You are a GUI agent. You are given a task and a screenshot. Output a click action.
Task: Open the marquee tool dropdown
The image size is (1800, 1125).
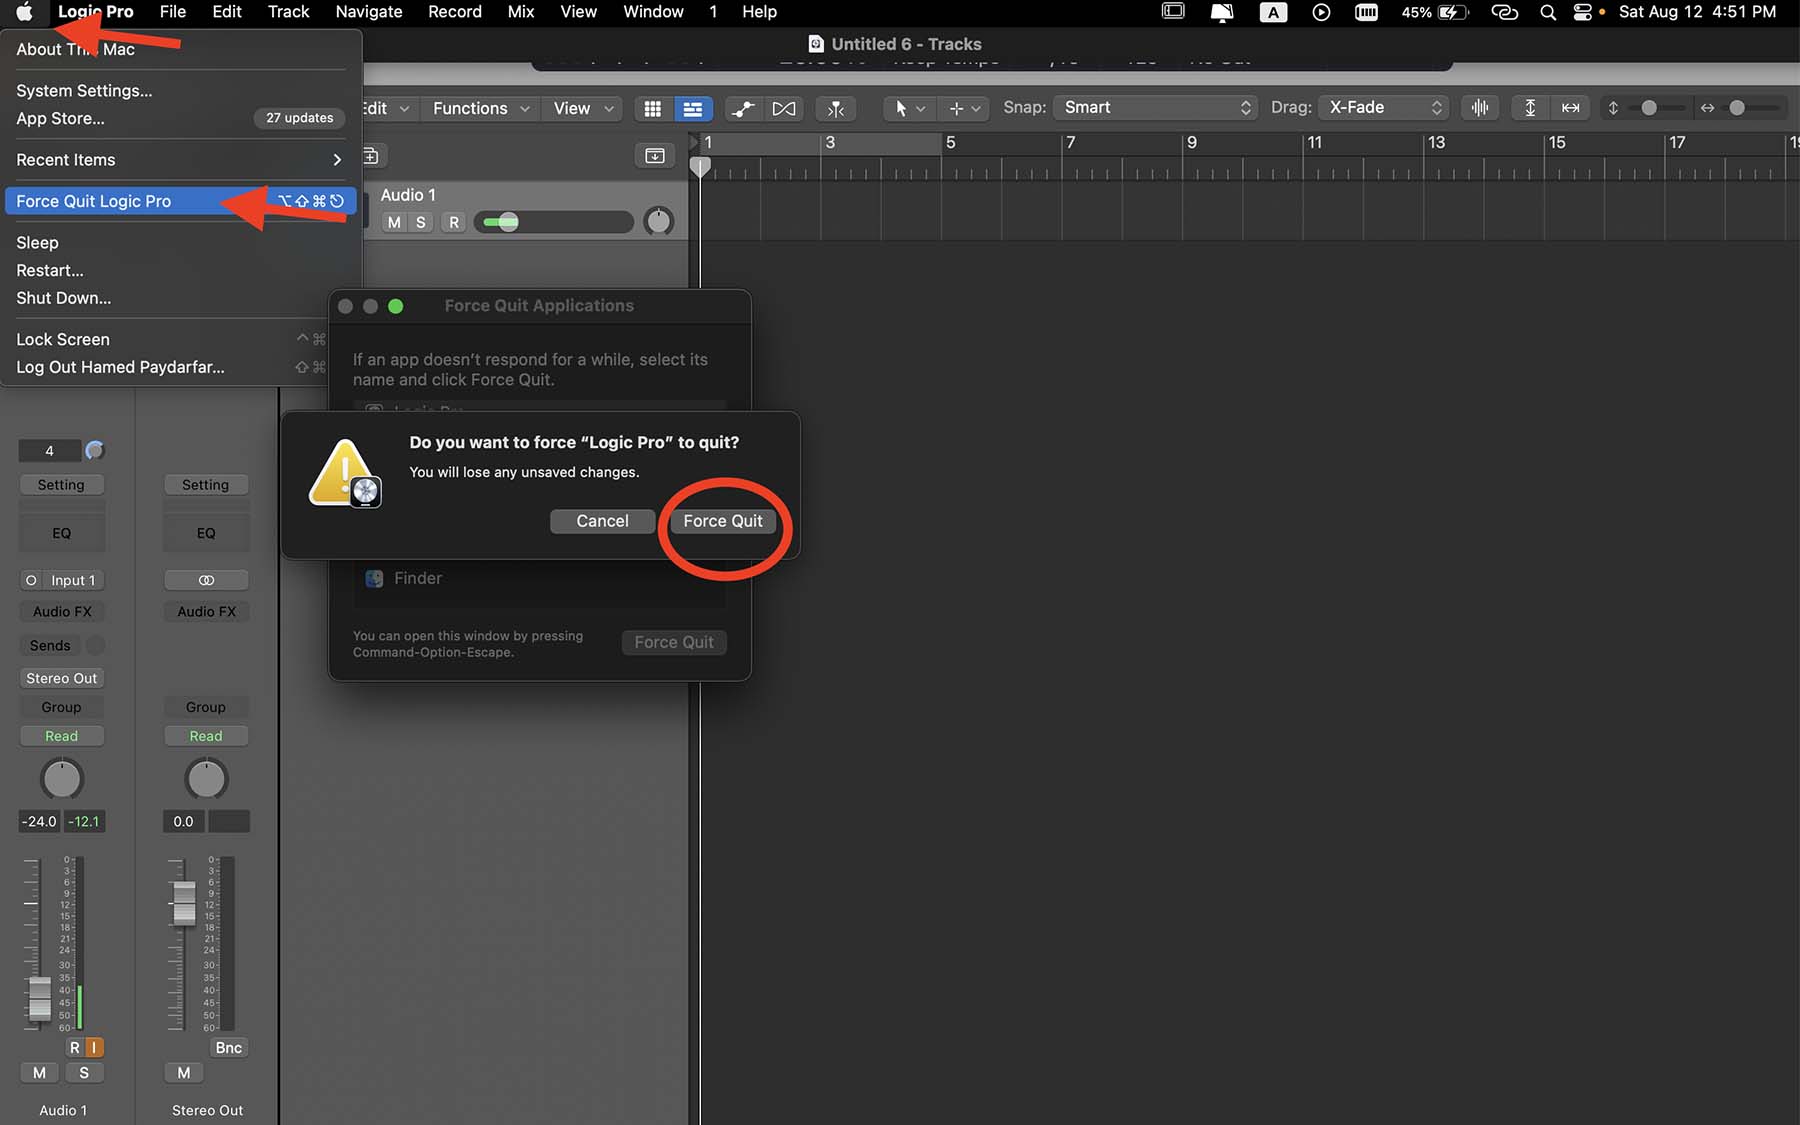pyautogui.click(x=965, y=108)
